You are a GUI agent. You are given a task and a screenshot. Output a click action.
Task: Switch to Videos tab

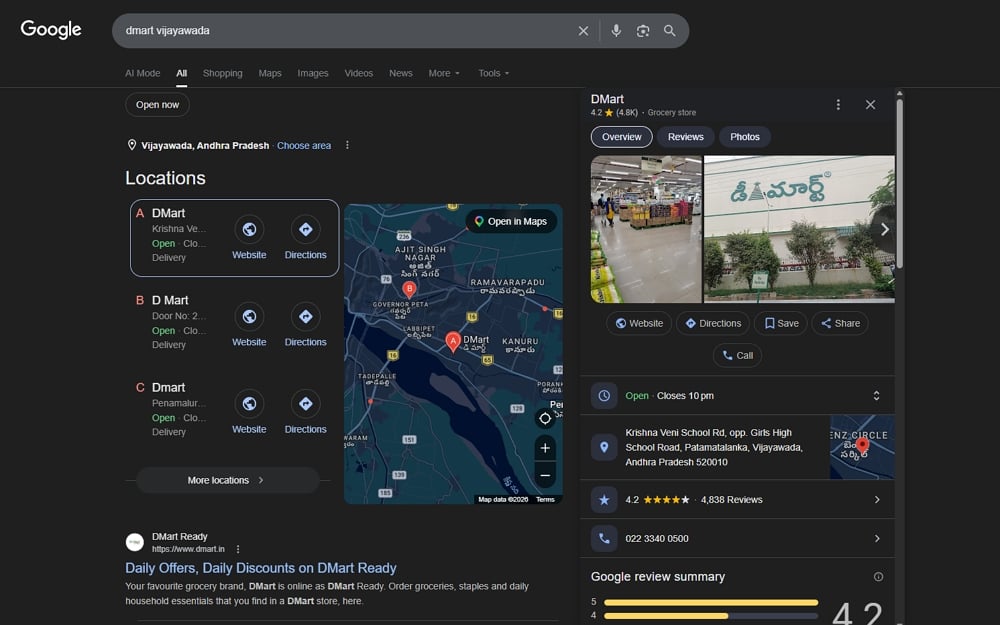(358, 73)
